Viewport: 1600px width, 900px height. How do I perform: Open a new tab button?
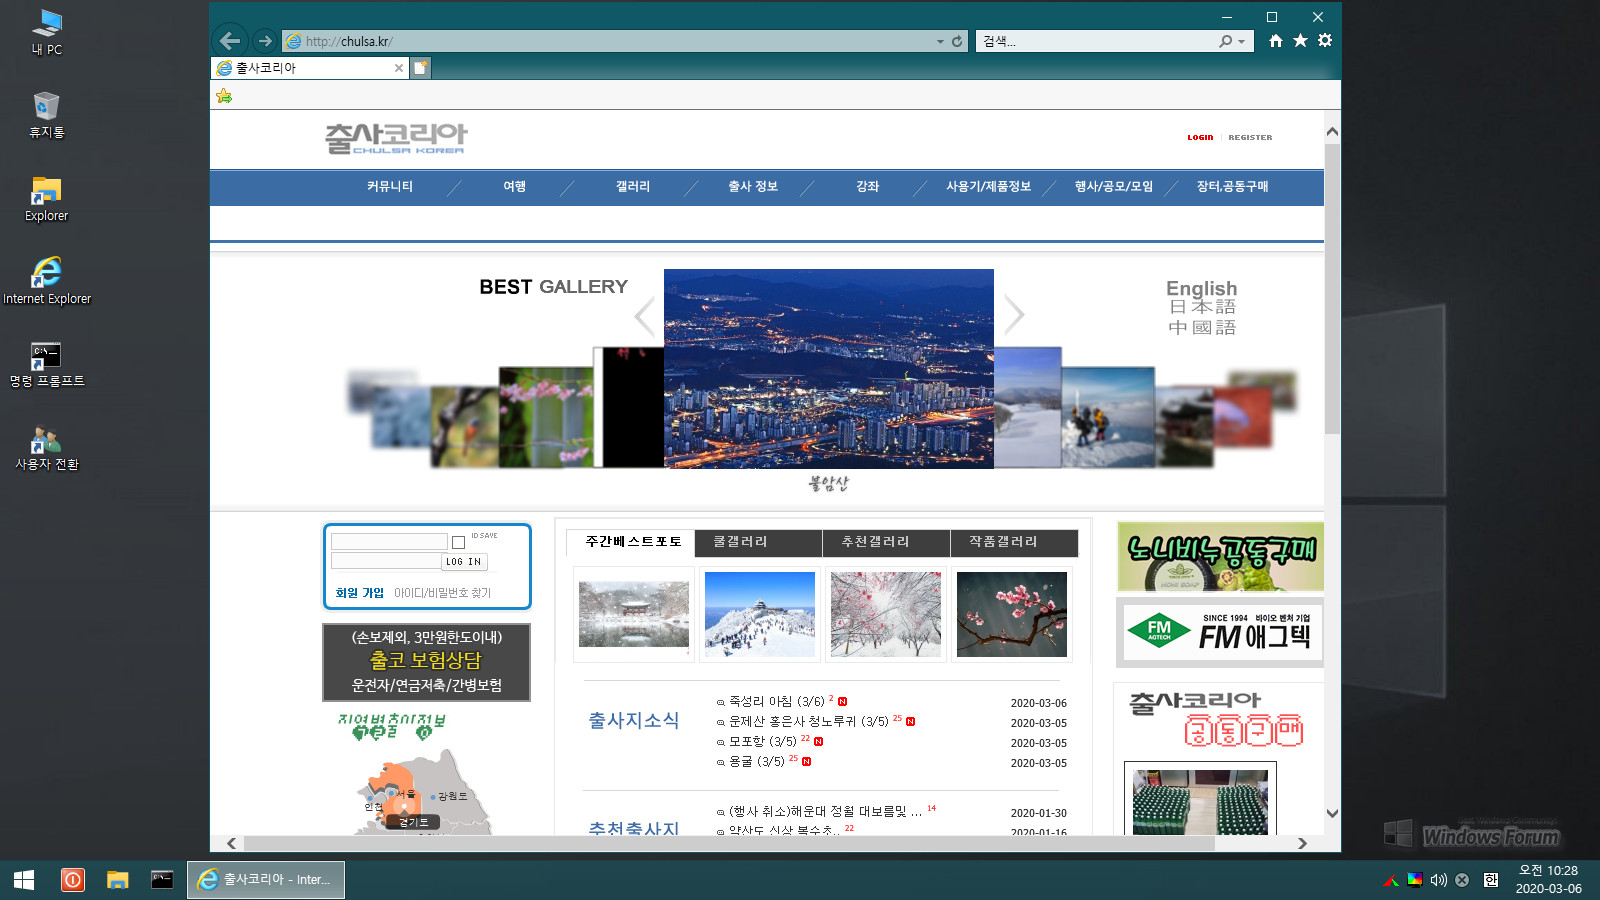point(421,68)
